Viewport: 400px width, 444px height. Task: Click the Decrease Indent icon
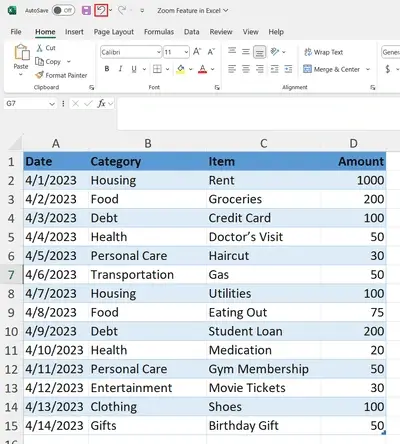click(275, 69)
